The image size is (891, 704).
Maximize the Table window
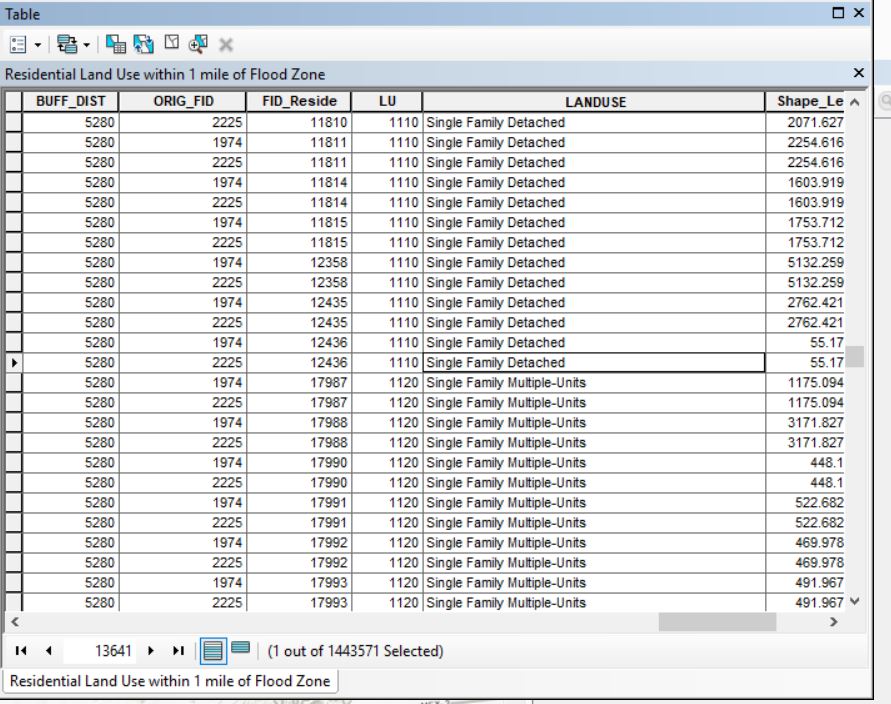click(838, 13)
